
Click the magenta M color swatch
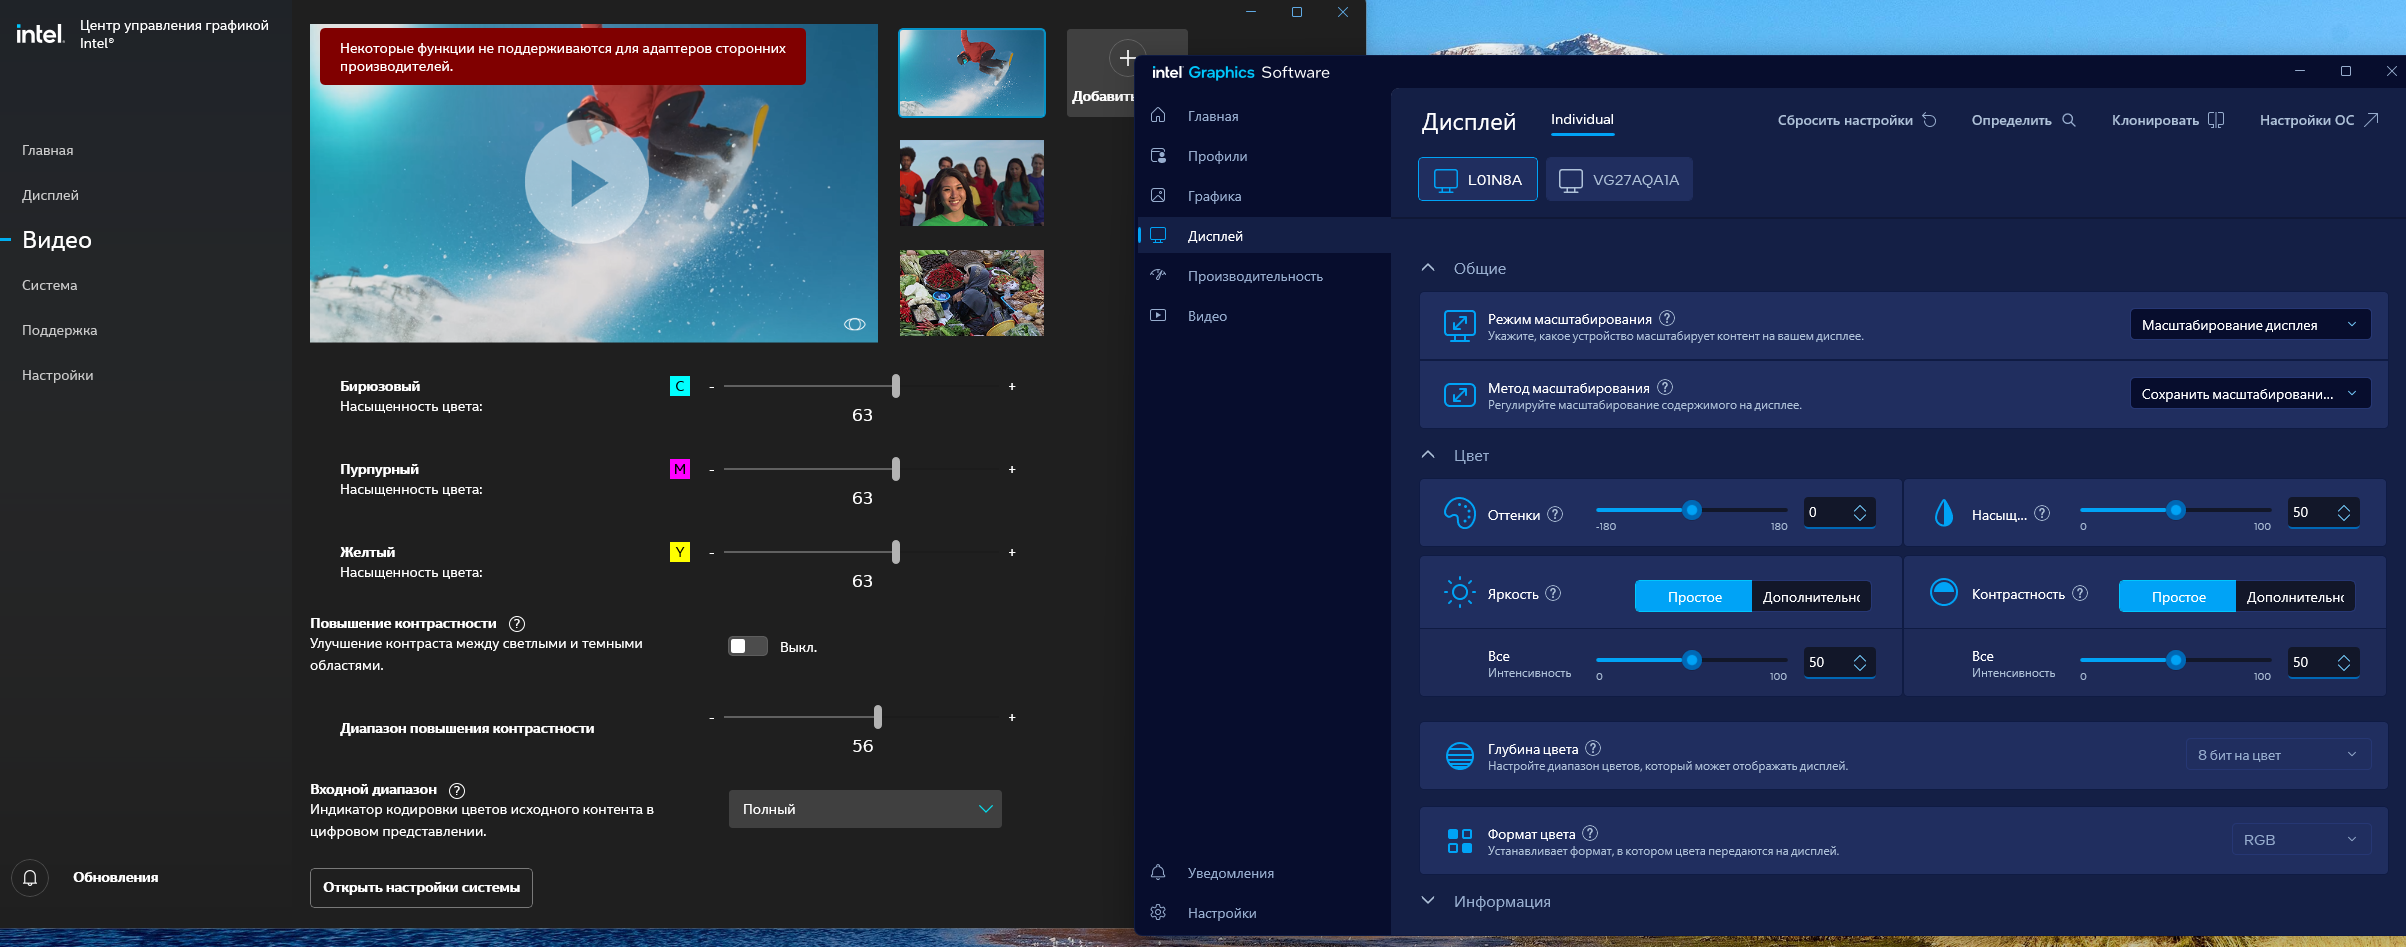(680, 469)
